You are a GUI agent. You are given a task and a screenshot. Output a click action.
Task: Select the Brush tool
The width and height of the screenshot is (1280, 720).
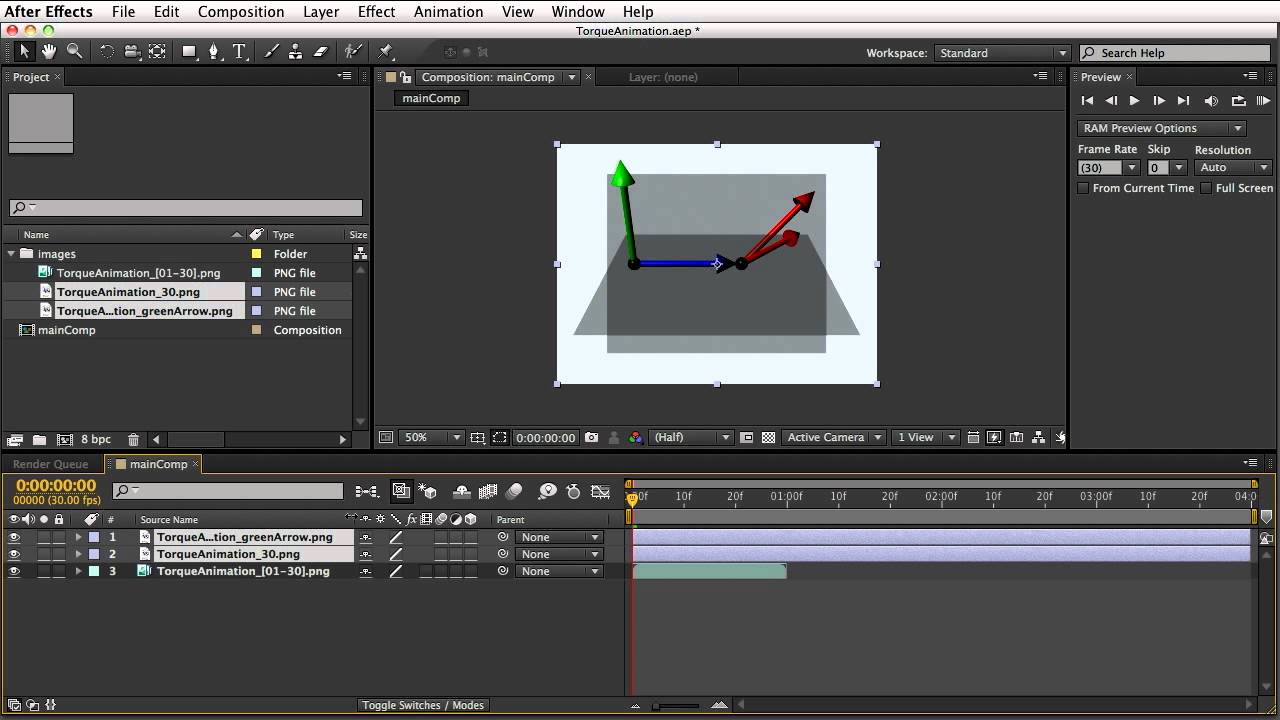(271, 52)
